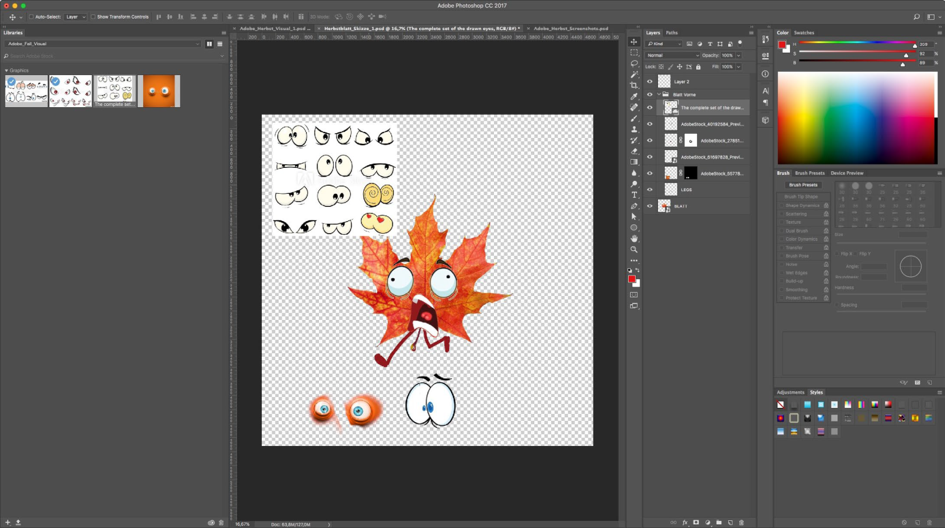Choose the Hand tool
This screenshot has width=945, height=528.
click(x=634, y=239)
